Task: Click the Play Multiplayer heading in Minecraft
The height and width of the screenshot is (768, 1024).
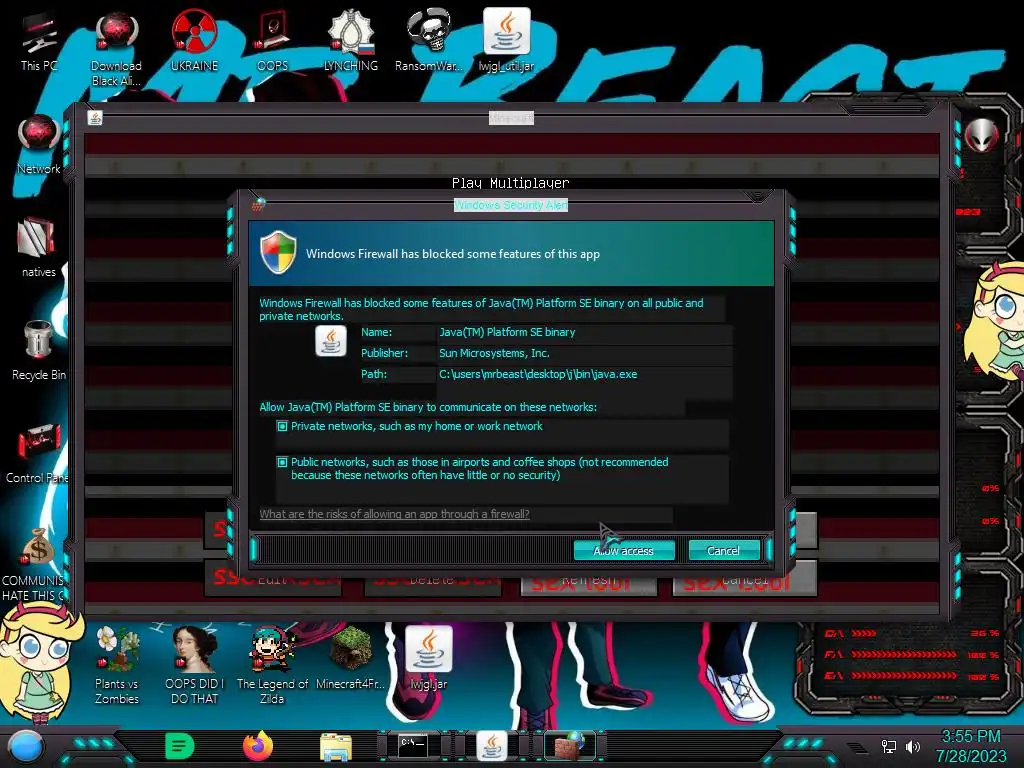Action: (x=511, y=183)
